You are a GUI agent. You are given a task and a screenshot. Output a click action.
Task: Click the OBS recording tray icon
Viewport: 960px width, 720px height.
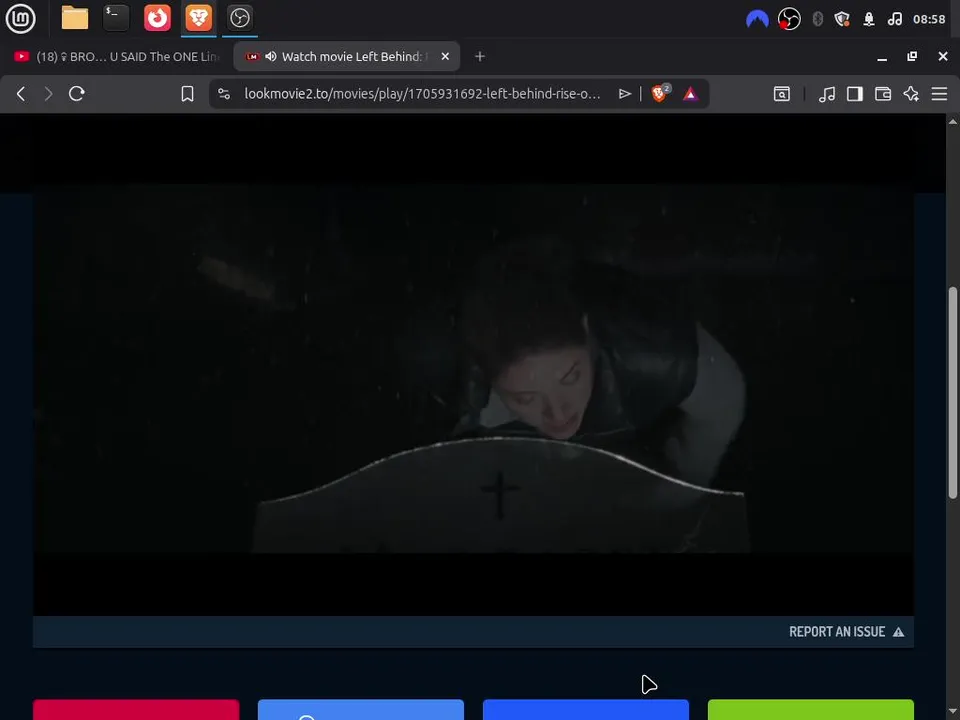[789, 19]
